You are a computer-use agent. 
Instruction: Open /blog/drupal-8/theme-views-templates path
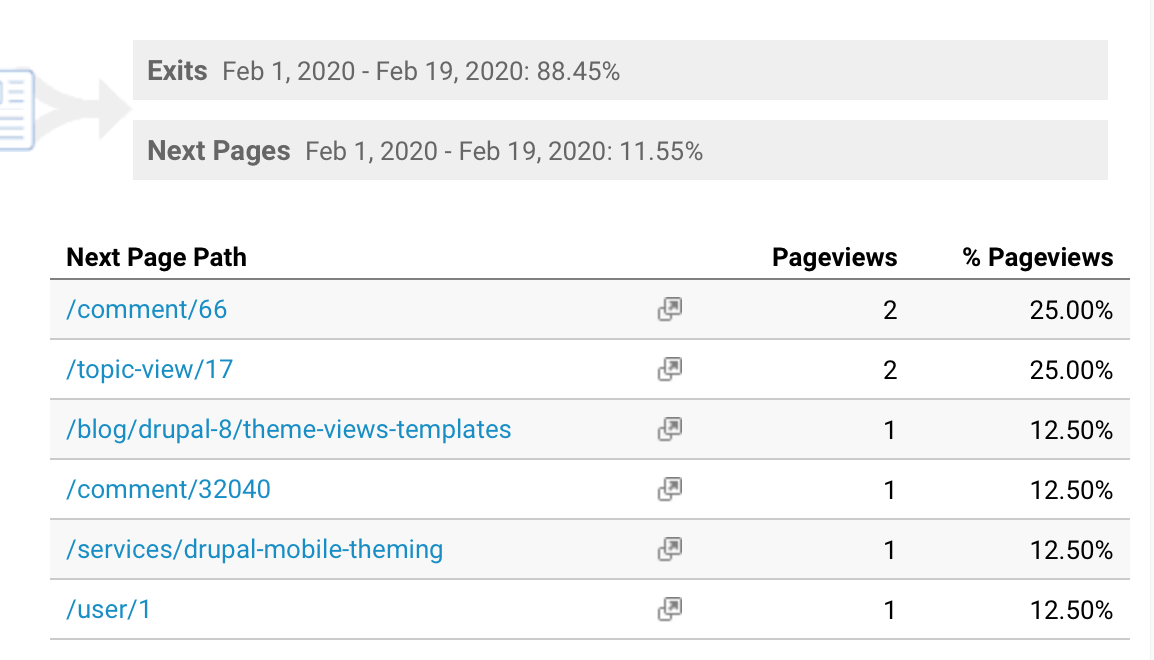tap(288, 430)
